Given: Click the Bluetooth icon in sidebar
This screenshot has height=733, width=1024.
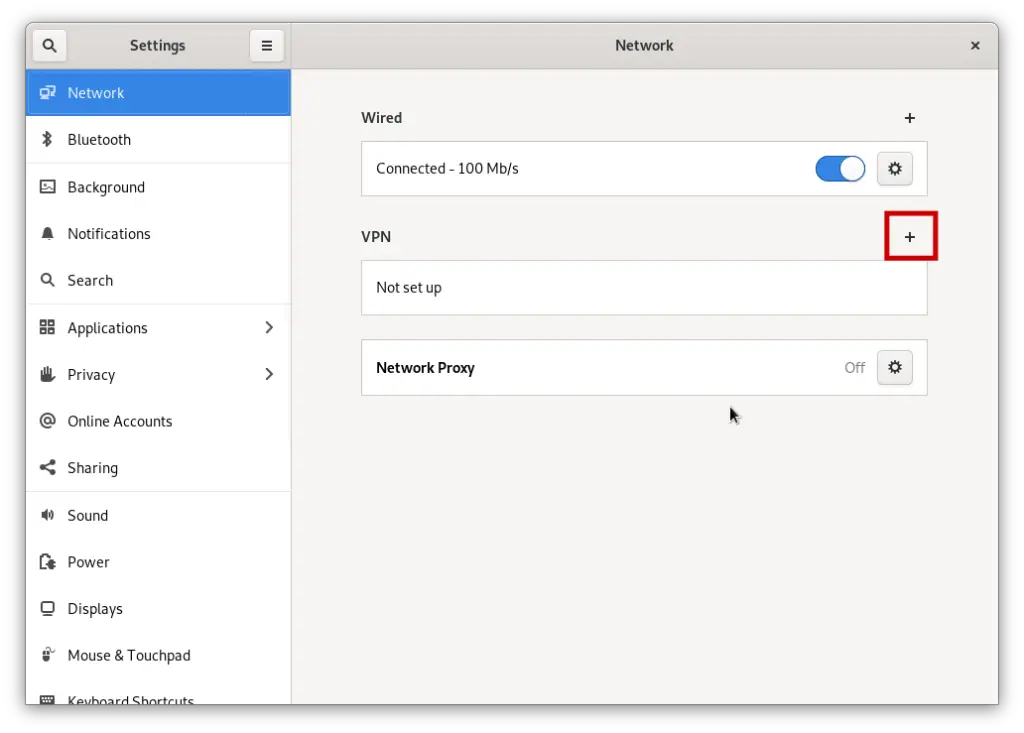Looking at the screenshot, I should point(47,139).
